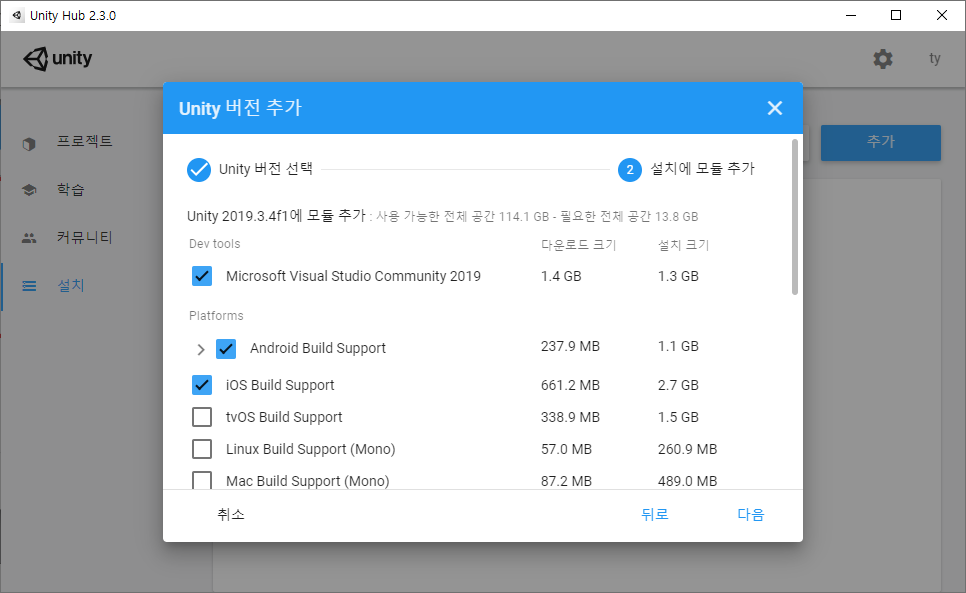Click the module list scrollbar
The width and height of the screenshot is (966, 593).
(795, 217)
